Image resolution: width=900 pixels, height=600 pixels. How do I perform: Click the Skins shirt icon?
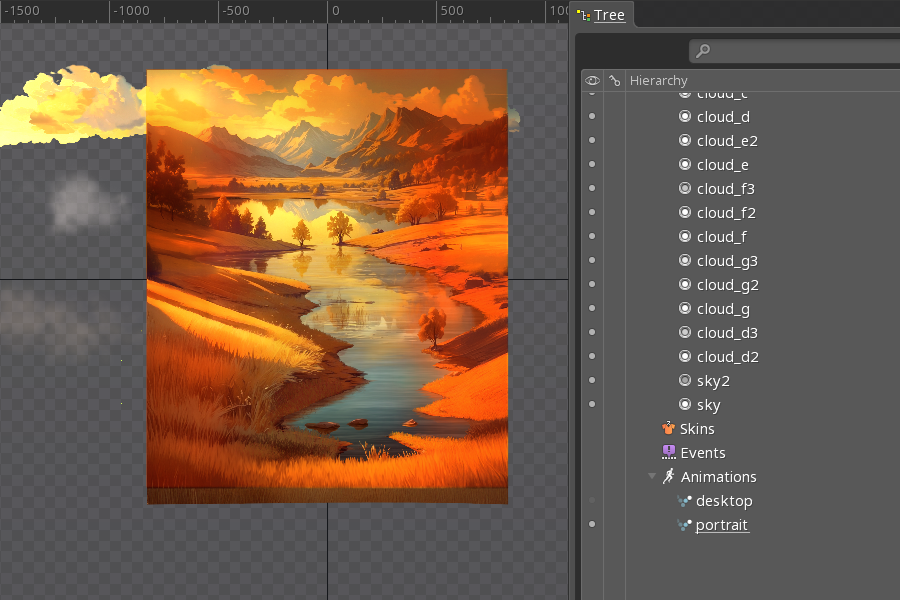(669, 428)
